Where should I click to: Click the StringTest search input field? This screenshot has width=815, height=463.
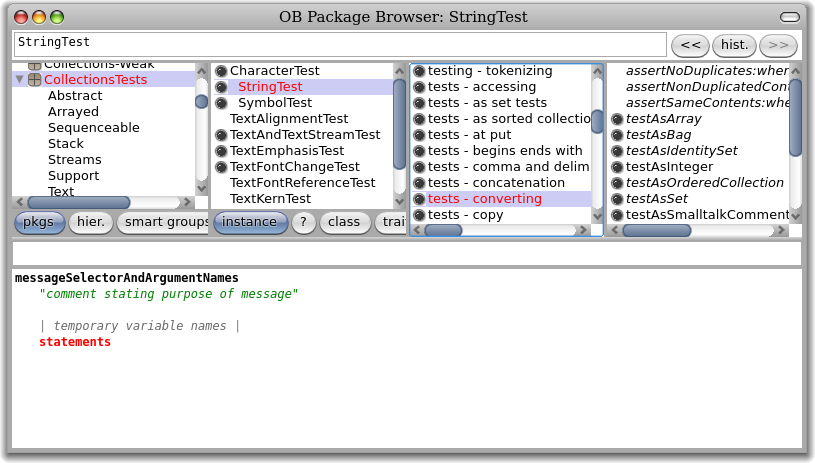click(x=340, y=44)
